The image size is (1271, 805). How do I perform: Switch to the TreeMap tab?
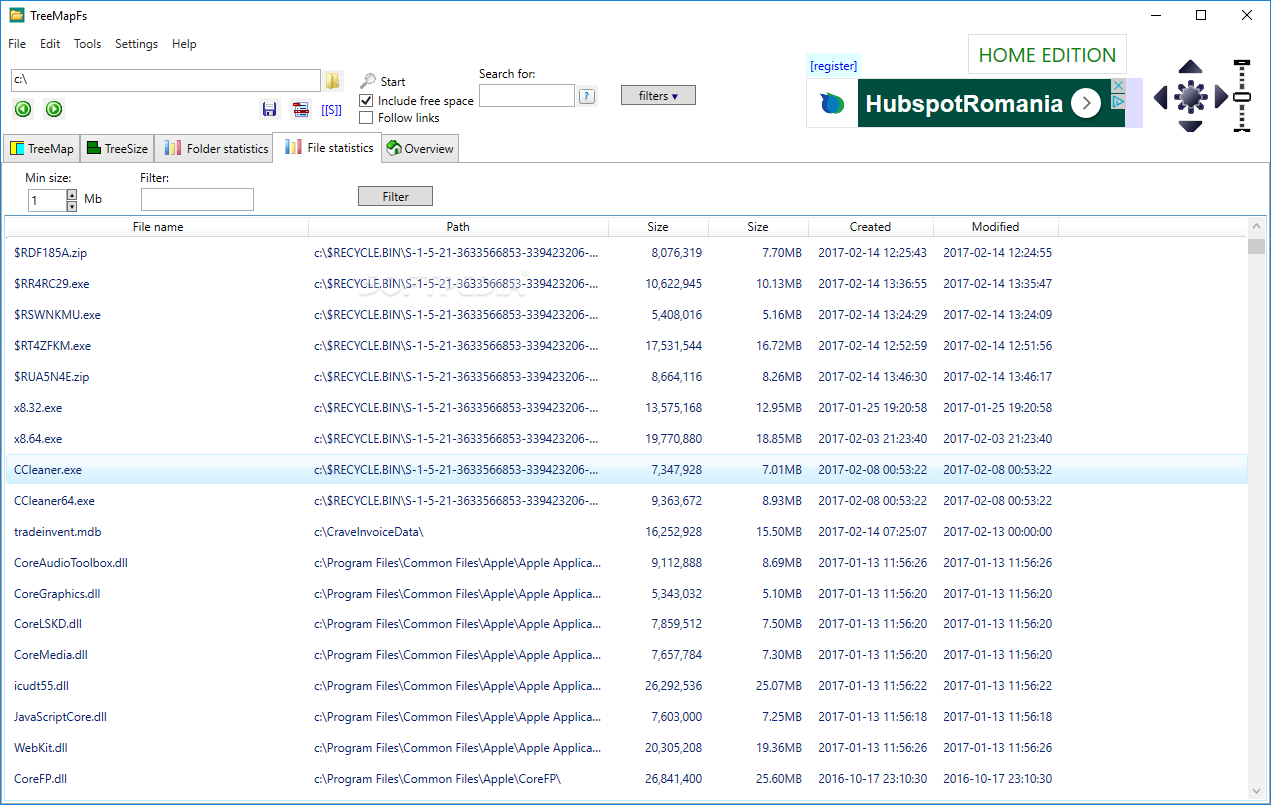pos(41,148)
